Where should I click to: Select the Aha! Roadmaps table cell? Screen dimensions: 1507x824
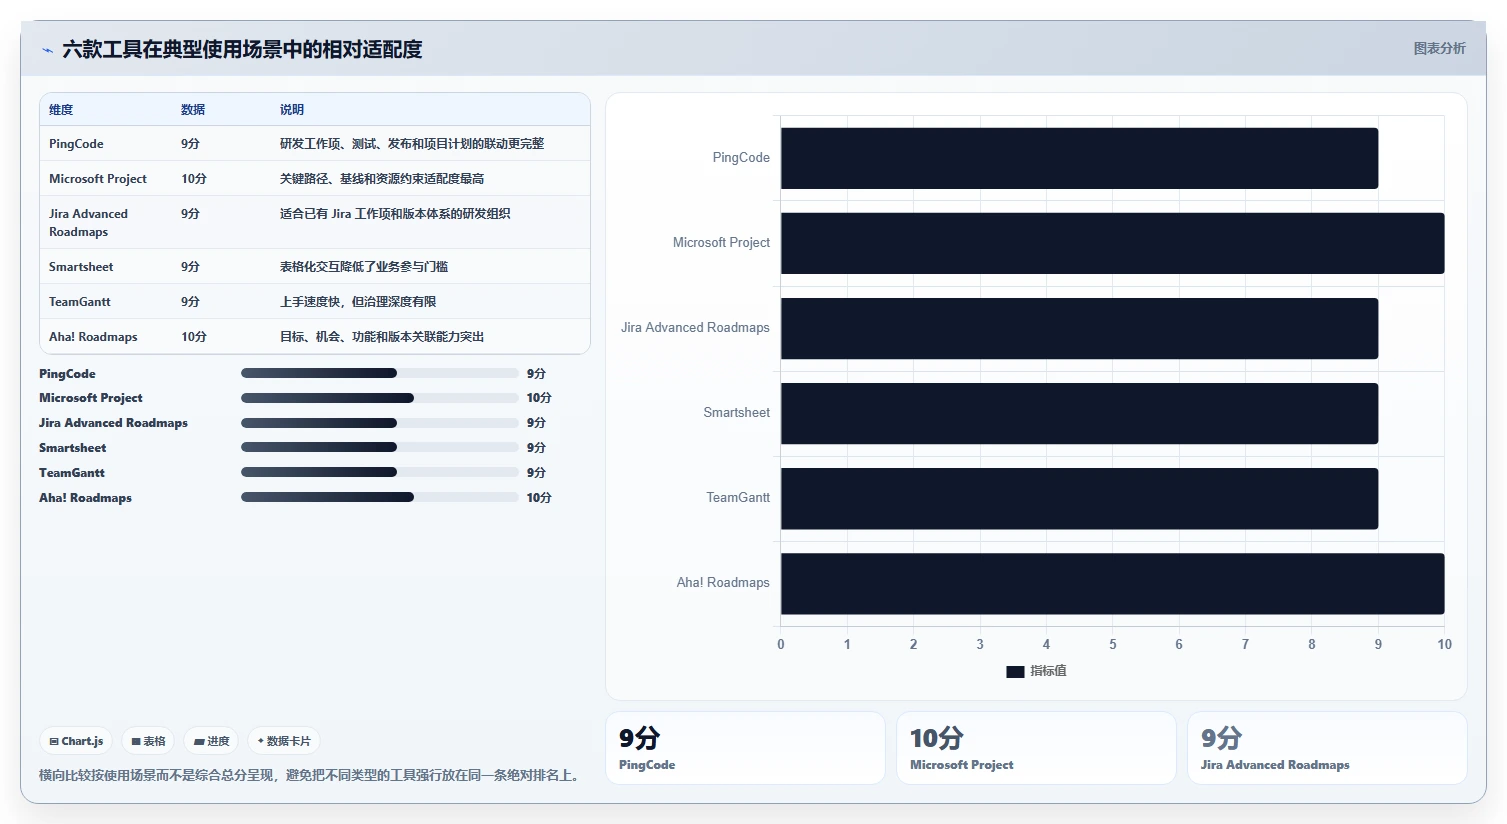coord(93,337)
